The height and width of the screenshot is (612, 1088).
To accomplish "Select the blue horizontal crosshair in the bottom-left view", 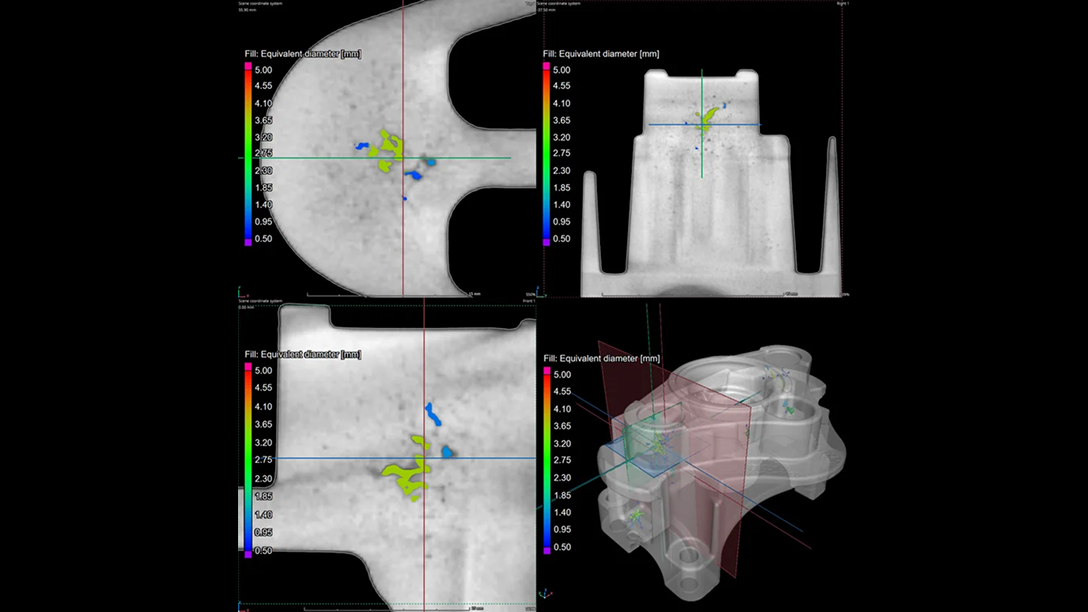I will tap(500, 458).
